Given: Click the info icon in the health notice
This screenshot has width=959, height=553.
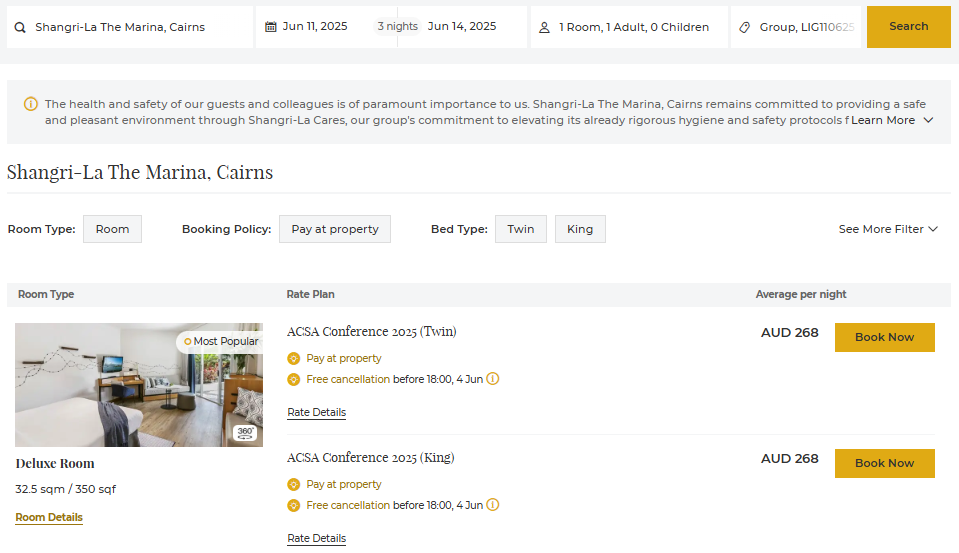Looking at the screenshot, I should 31,104.
